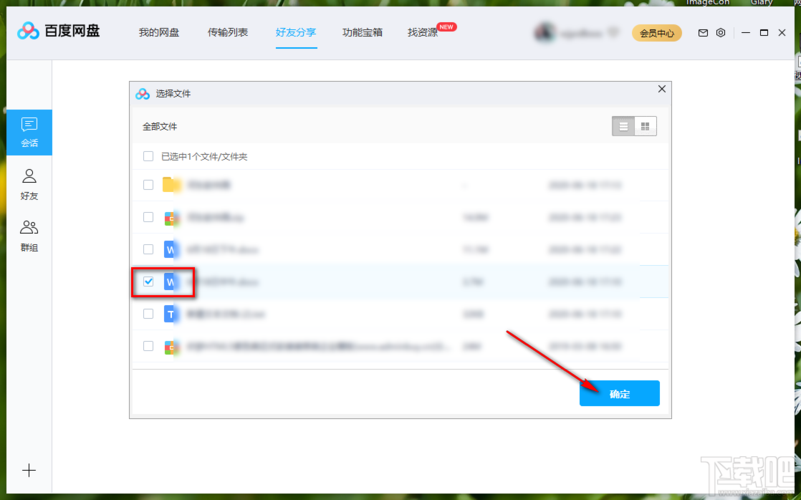Click the 全部文件 breadcrumb
This screenshot has width=801, height=500.
pos(159,127)
